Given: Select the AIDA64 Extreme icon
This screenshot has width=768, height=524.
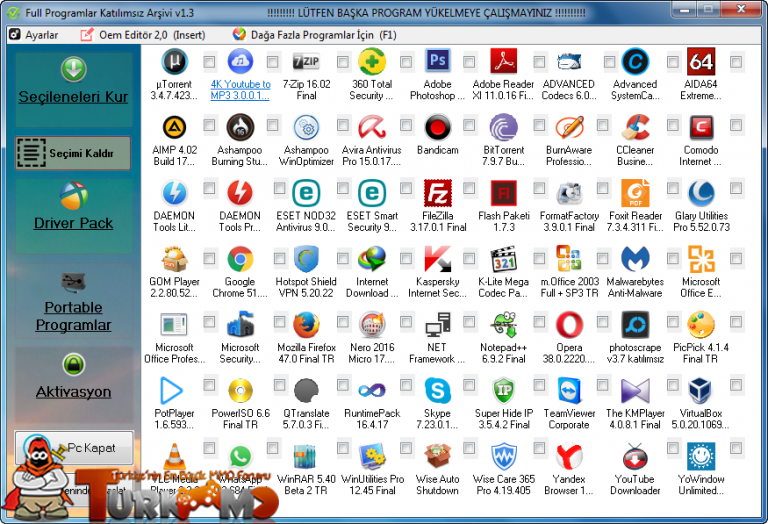Looking at the screenshot, I should coord(701,62).
